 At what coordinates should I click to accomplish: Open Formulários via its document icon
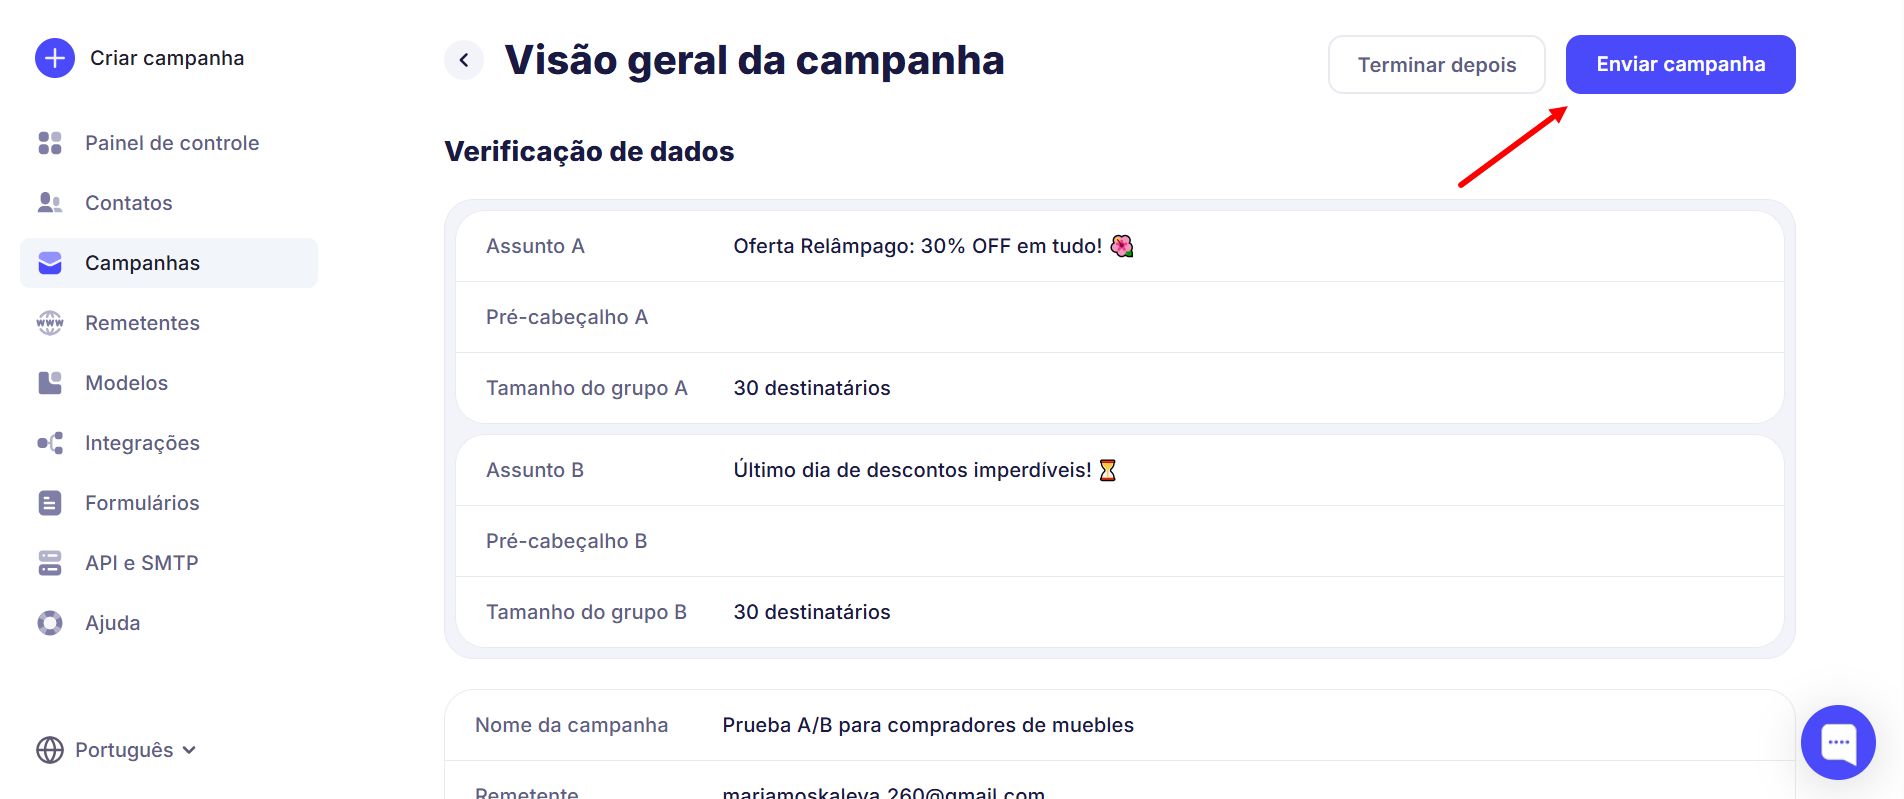point(50,503)
